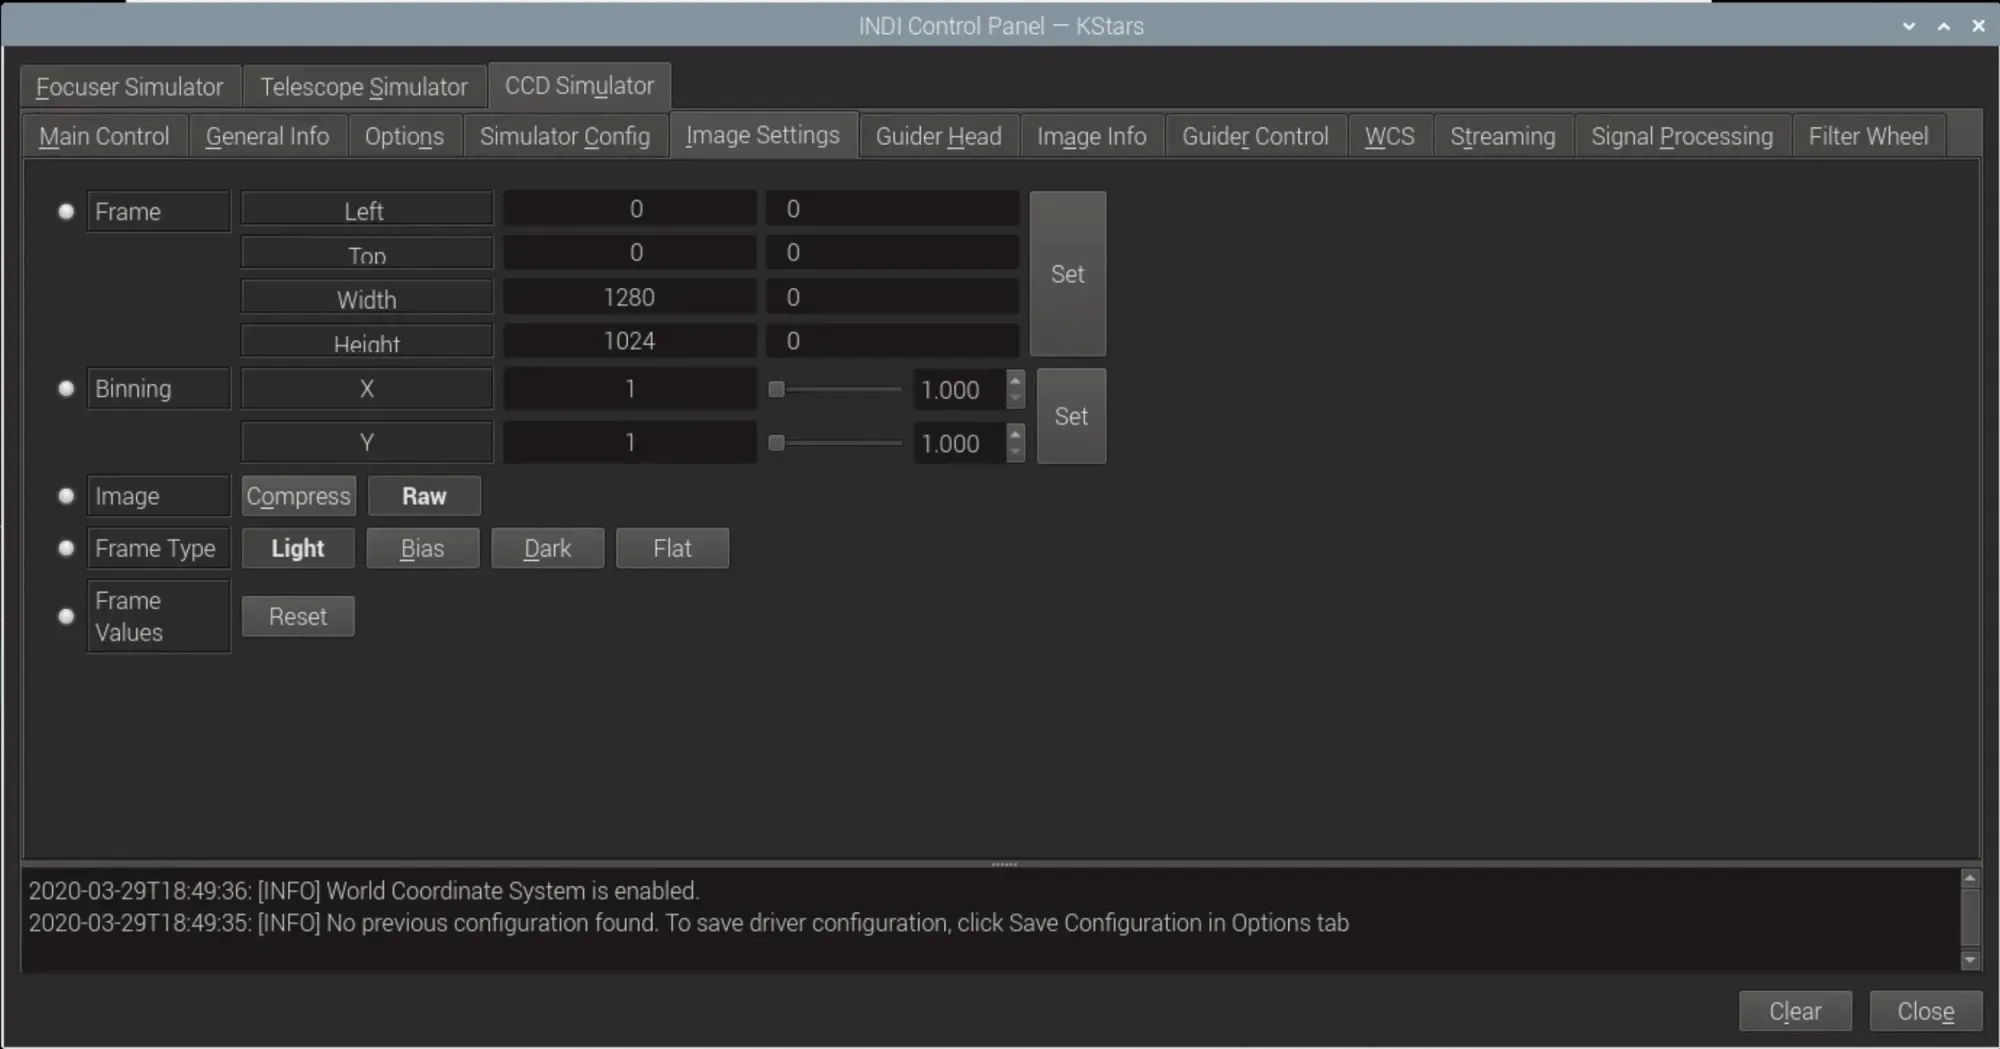2000x1049 pixels.
Task: Switch to the Main Control tab
Action: [103, 136]
